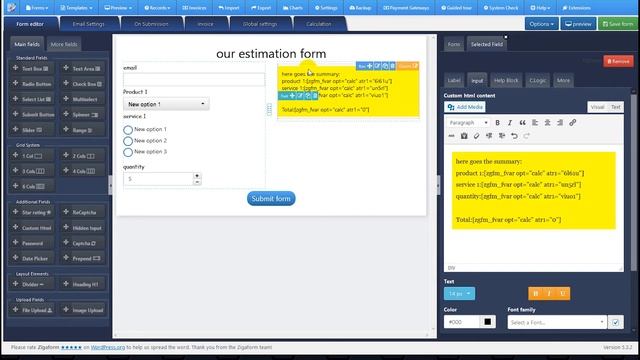Screen dimensions: 640x360
Task: Add a ReCaptcha field
Action: [83, 212]
